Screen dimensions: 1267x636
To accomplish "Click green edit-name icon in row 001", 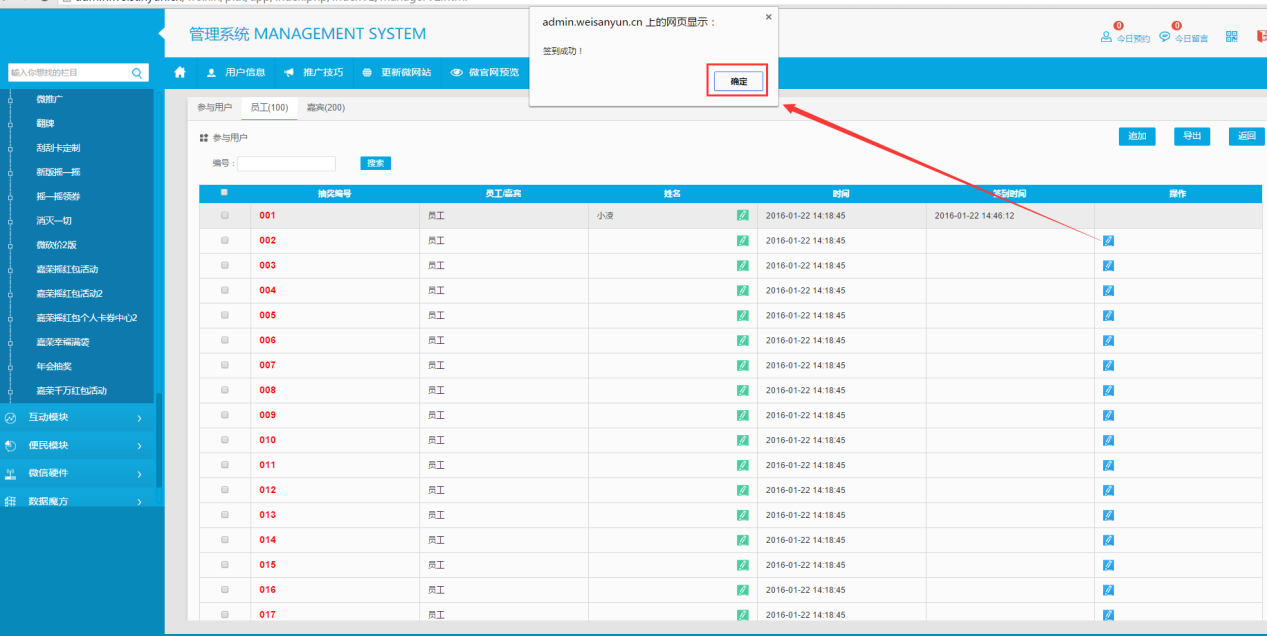I will click(x=742, y=215).
